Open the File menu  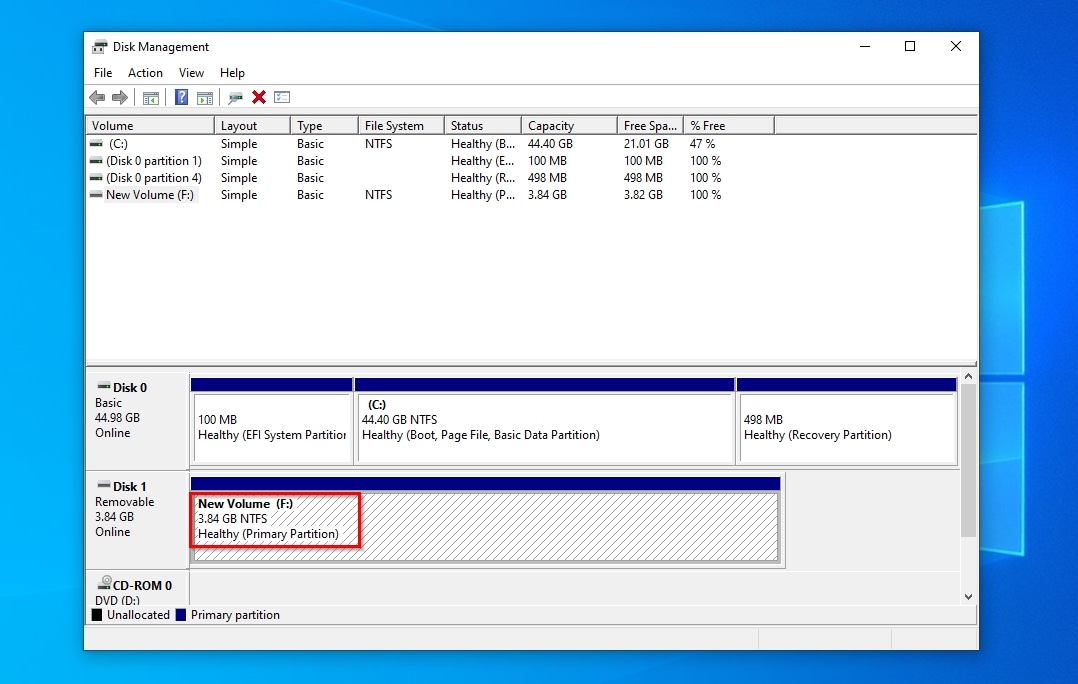coord(103,73)
